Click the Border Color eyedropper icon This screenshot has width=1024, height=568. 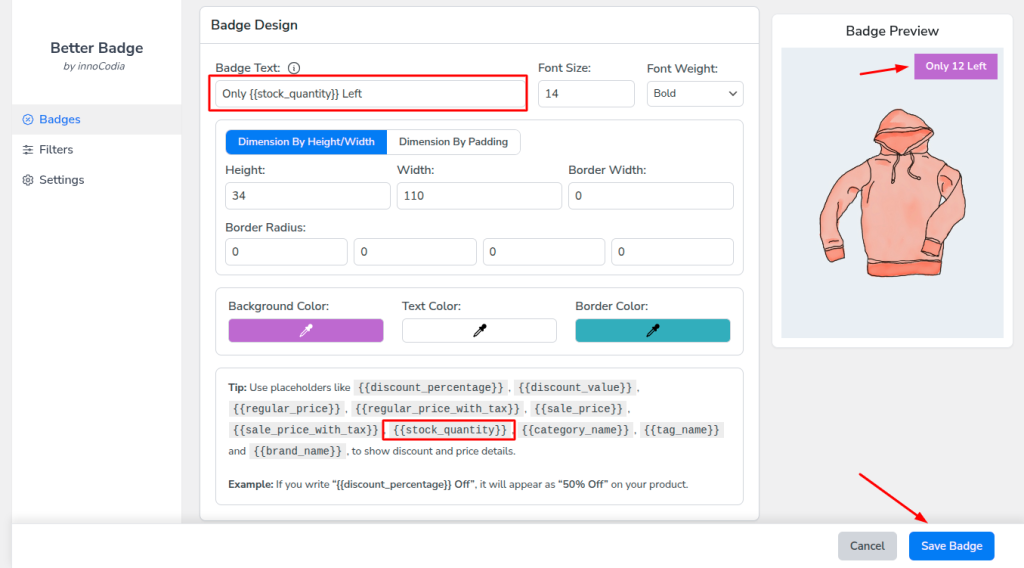point(653,331)
